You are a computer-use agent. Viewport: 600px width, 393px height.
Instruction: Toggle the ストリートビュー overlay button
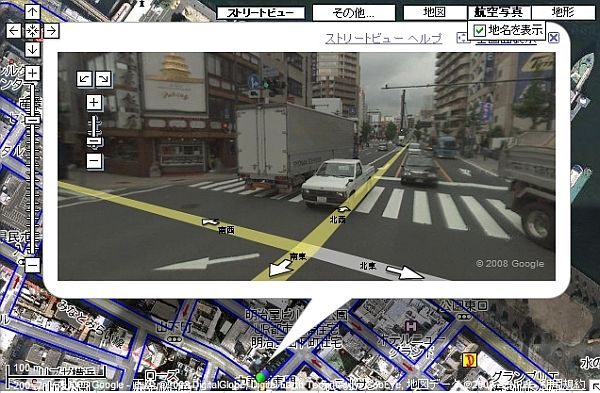(x=261, y=13)
